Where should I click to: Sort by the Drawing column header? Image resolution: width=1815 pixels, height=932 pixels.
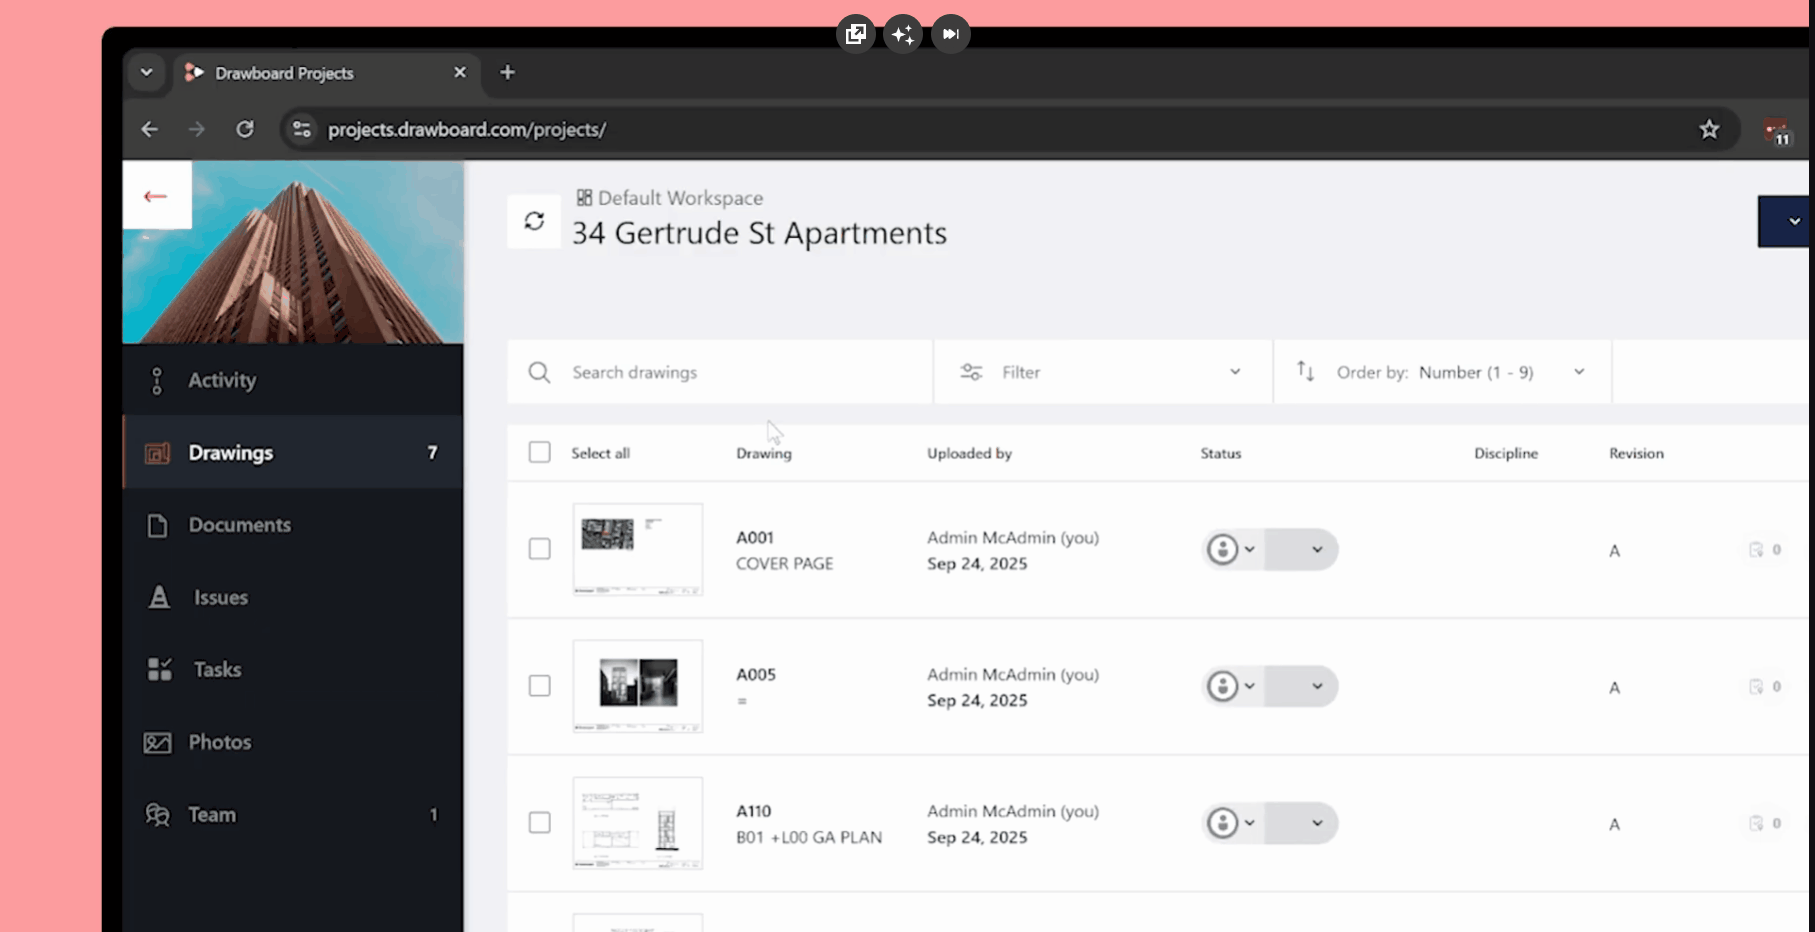764,453
